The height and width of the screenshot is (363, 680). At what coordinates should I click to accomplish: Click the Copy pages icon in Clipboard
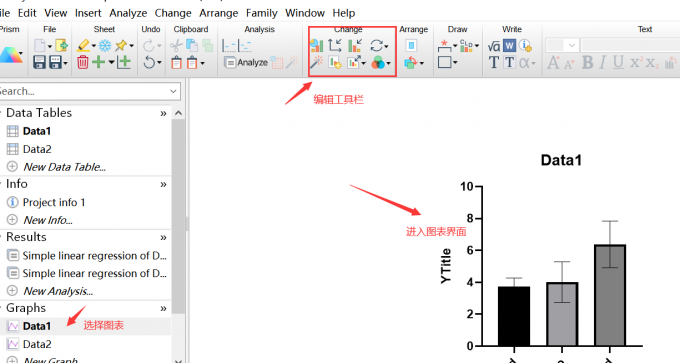192,45
